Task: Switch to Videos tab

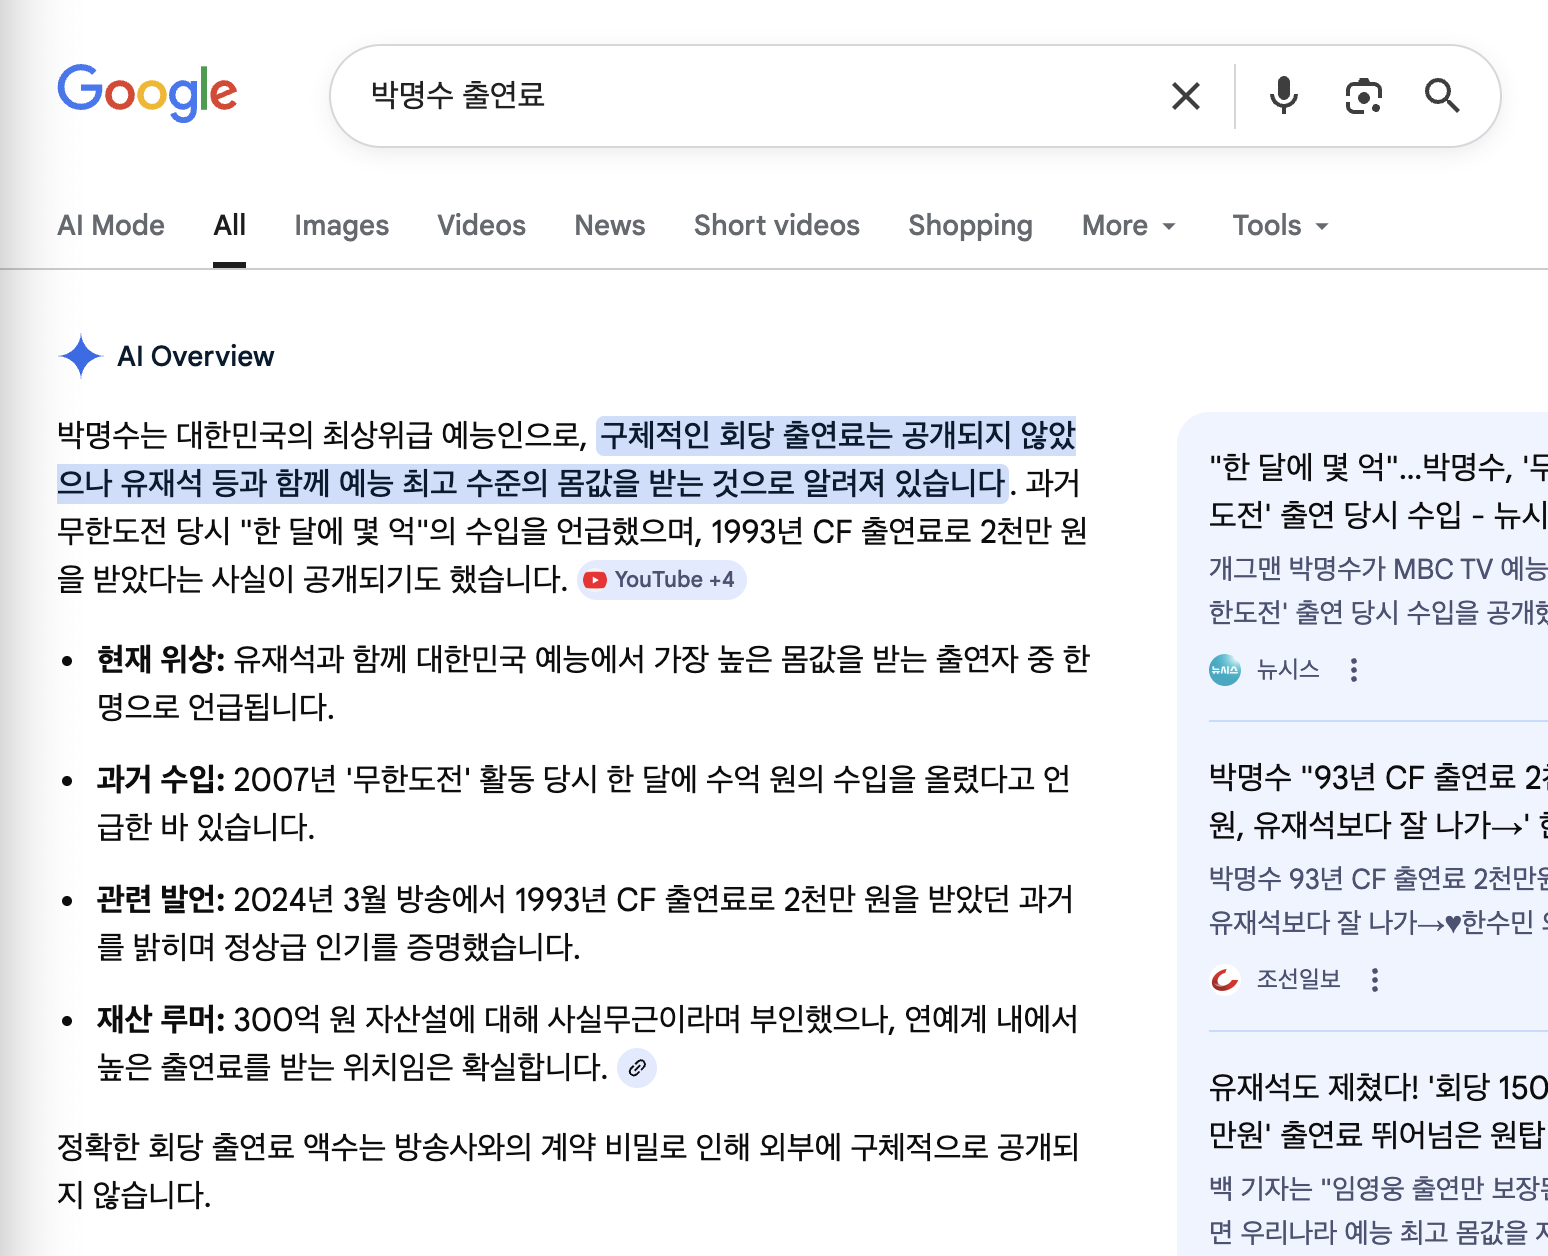Action: click(x=481, y=226)
